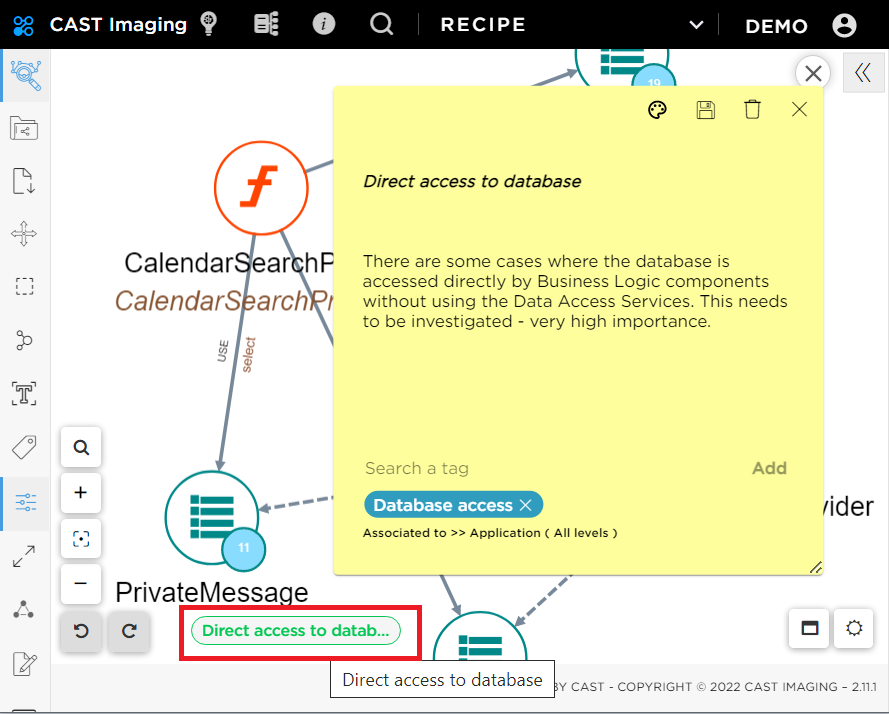Click the PrivateMessage node label

(x=212, y=592)
